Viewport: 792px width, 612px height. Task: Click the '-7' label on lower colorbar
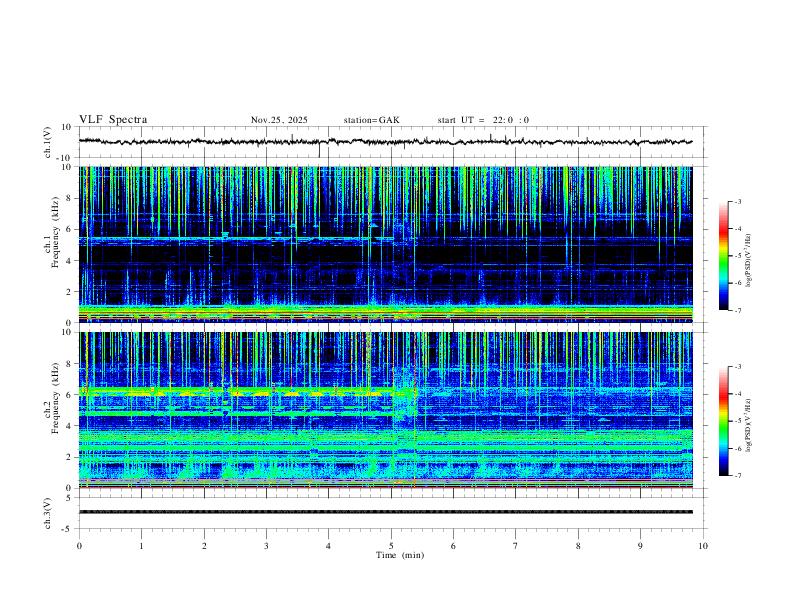[737, 476]
